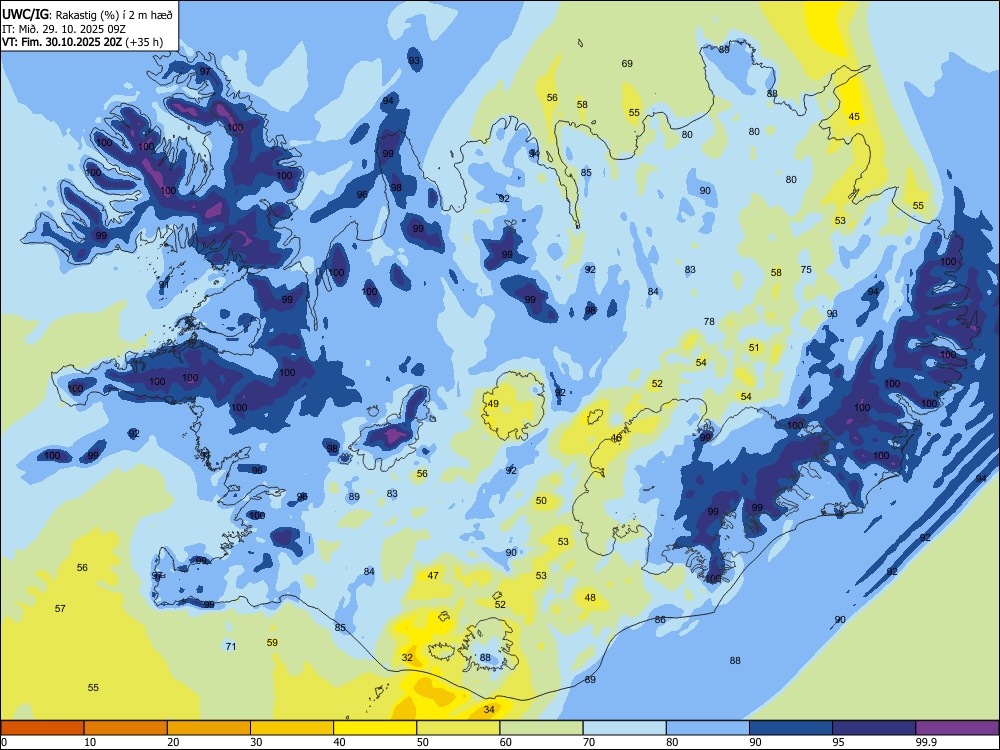This screenshot has width=1000, height=750.
Task: Choose the medium blue 80–90 legend swatch
Action: click(708, 728)
